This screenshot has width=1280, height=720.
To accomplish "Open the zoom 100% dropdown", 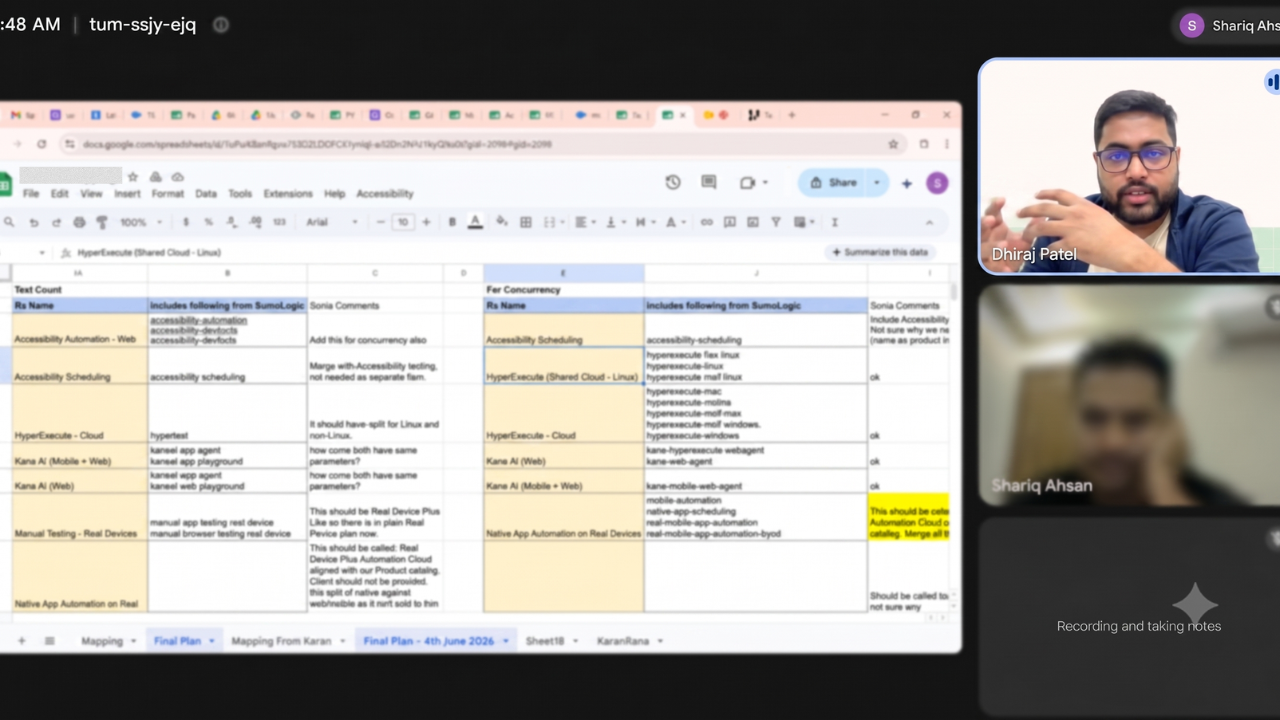I will pos(139,222).
